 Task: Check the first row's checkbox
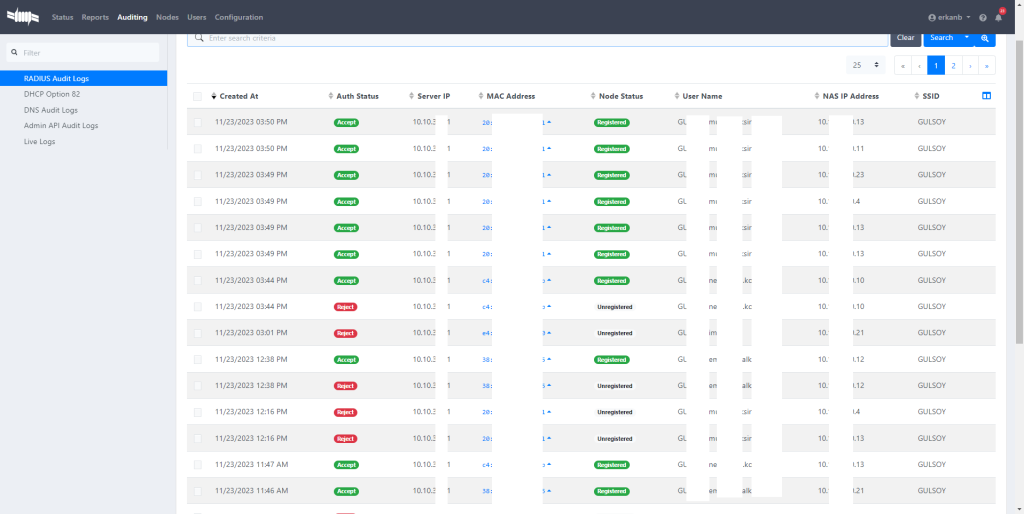click(x=197, y=122)
